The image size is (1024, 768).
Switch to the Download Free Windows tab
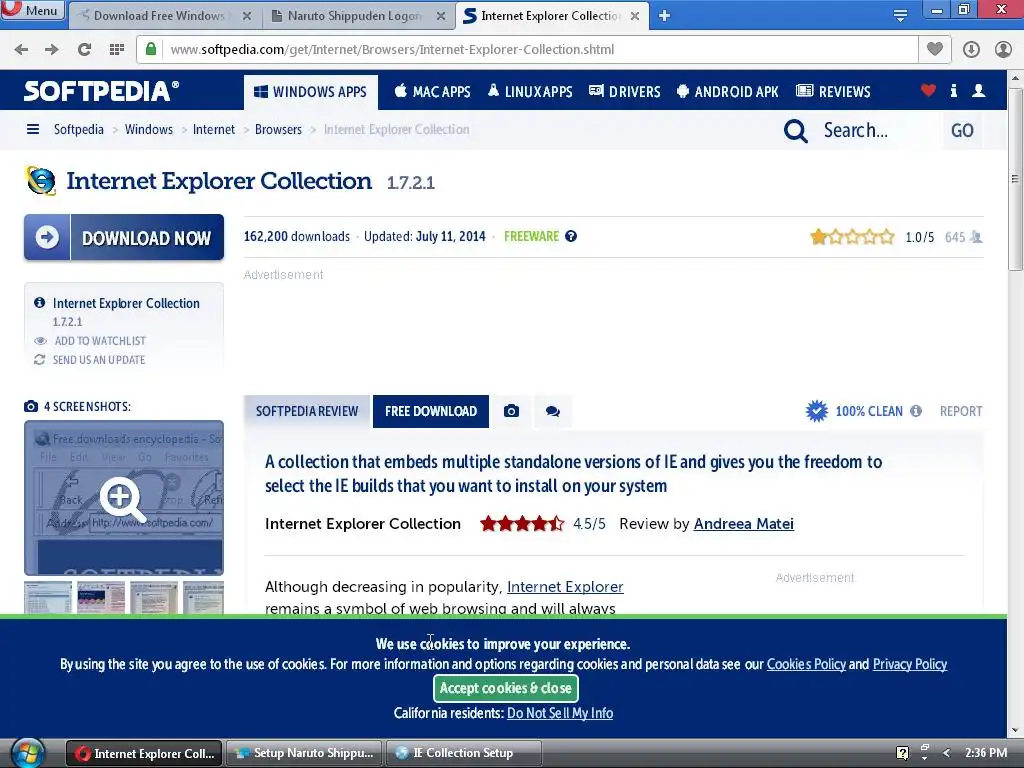[x=159, y=16]
